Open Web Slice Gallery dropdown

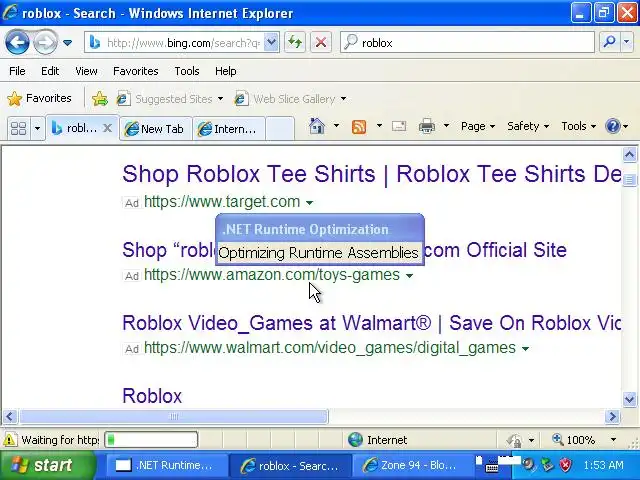291,99
